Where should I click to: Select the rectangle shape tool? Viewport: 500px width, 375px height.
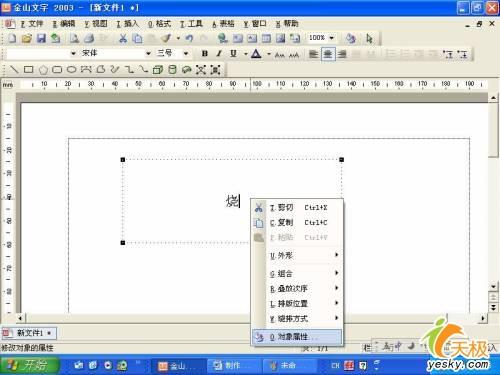click(x=29, y=69)
